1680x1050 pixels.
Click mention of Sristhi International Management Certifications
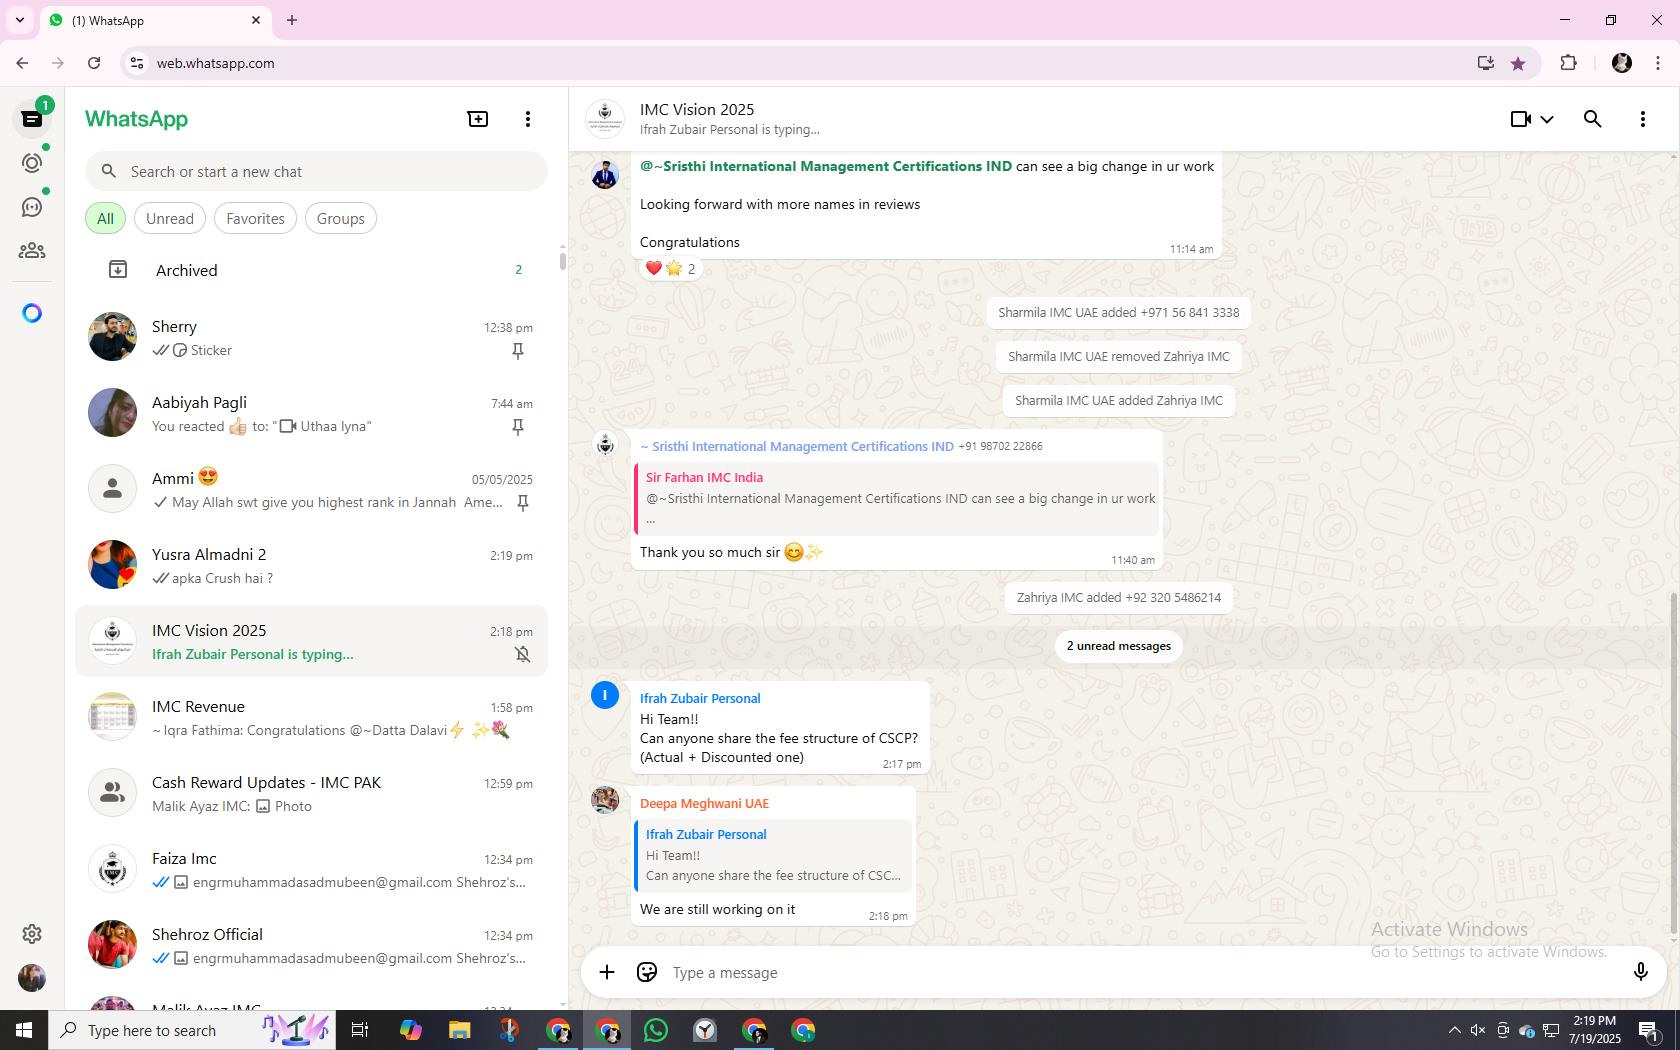point(826,166)
